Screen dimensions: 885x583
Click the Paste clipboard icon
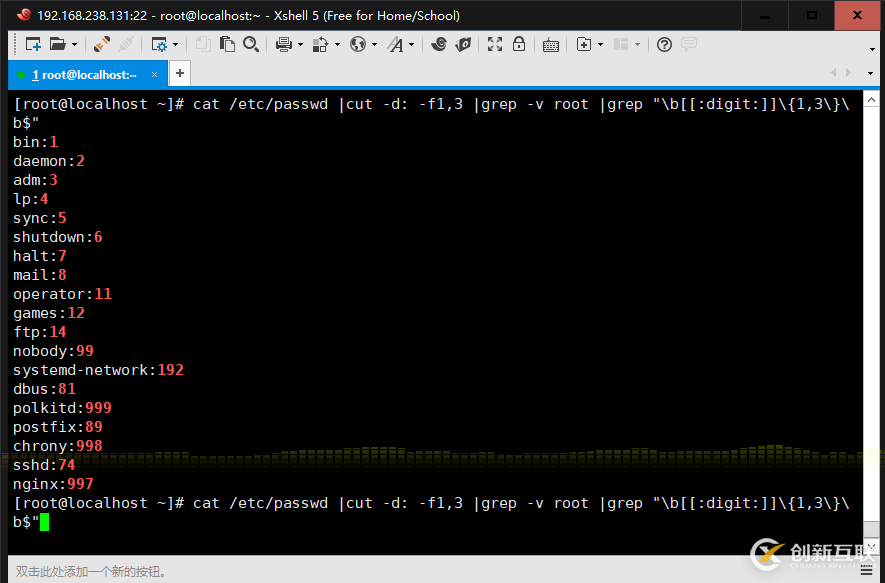click(227, 44)
